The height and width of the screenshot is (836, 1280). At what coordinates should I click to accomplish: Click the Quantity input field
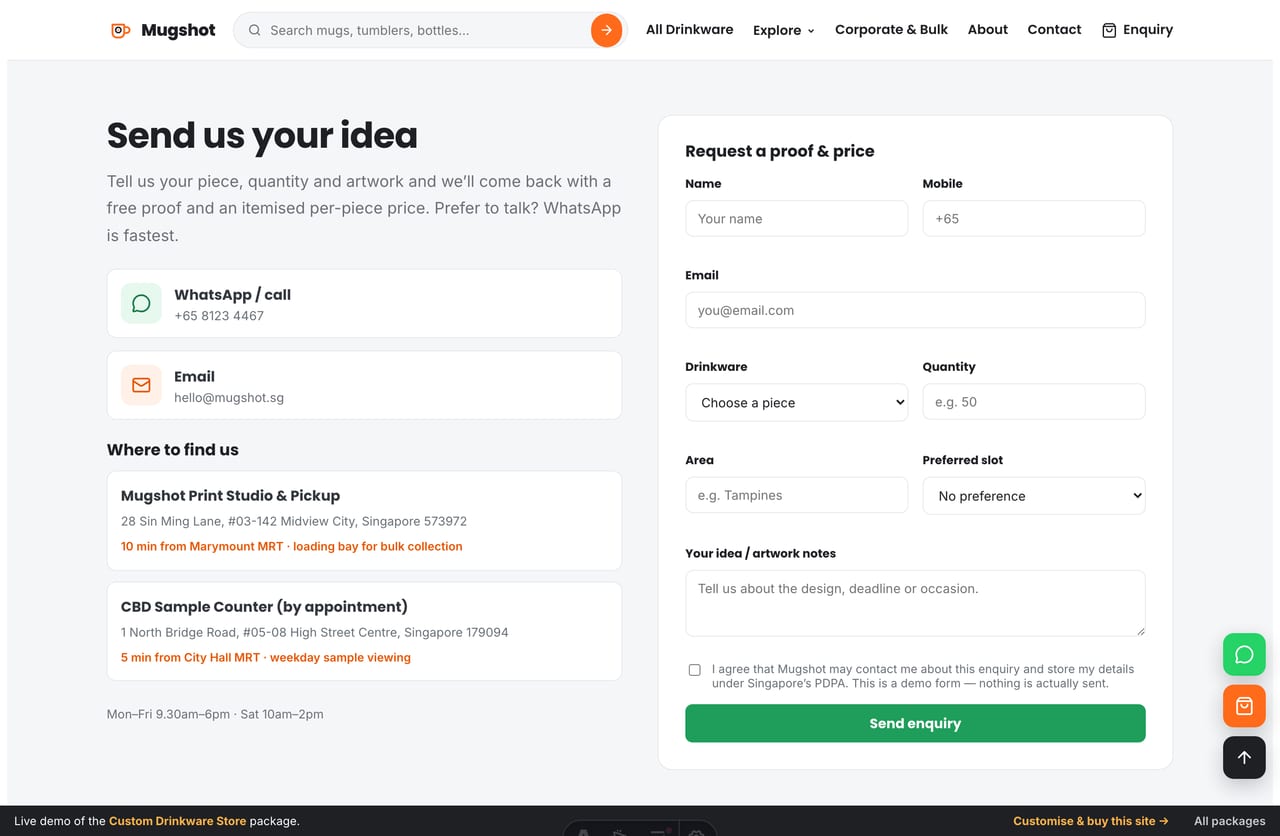[1034, 402]
